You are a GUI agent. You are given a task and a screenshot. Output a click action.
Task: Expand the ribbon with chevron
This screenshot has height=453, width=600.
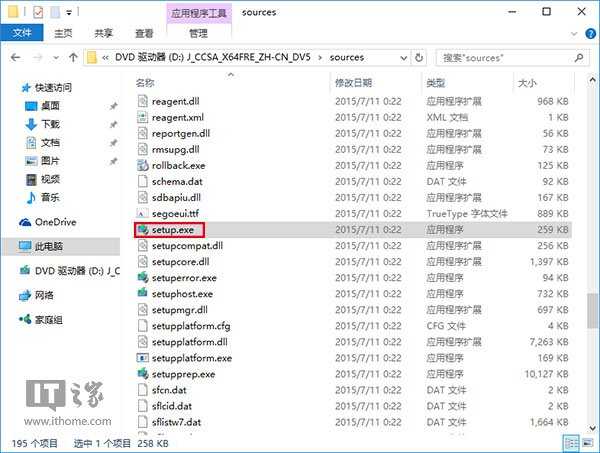coord(574,34)
